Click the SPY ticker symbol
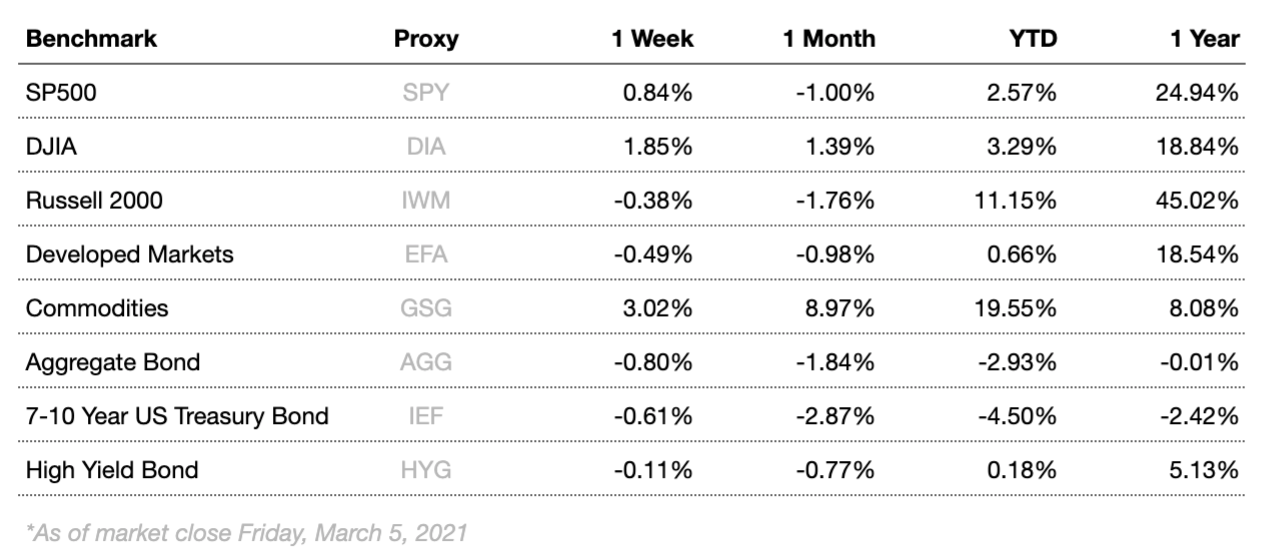1280x558 pixels. click(x=426, y=93)
